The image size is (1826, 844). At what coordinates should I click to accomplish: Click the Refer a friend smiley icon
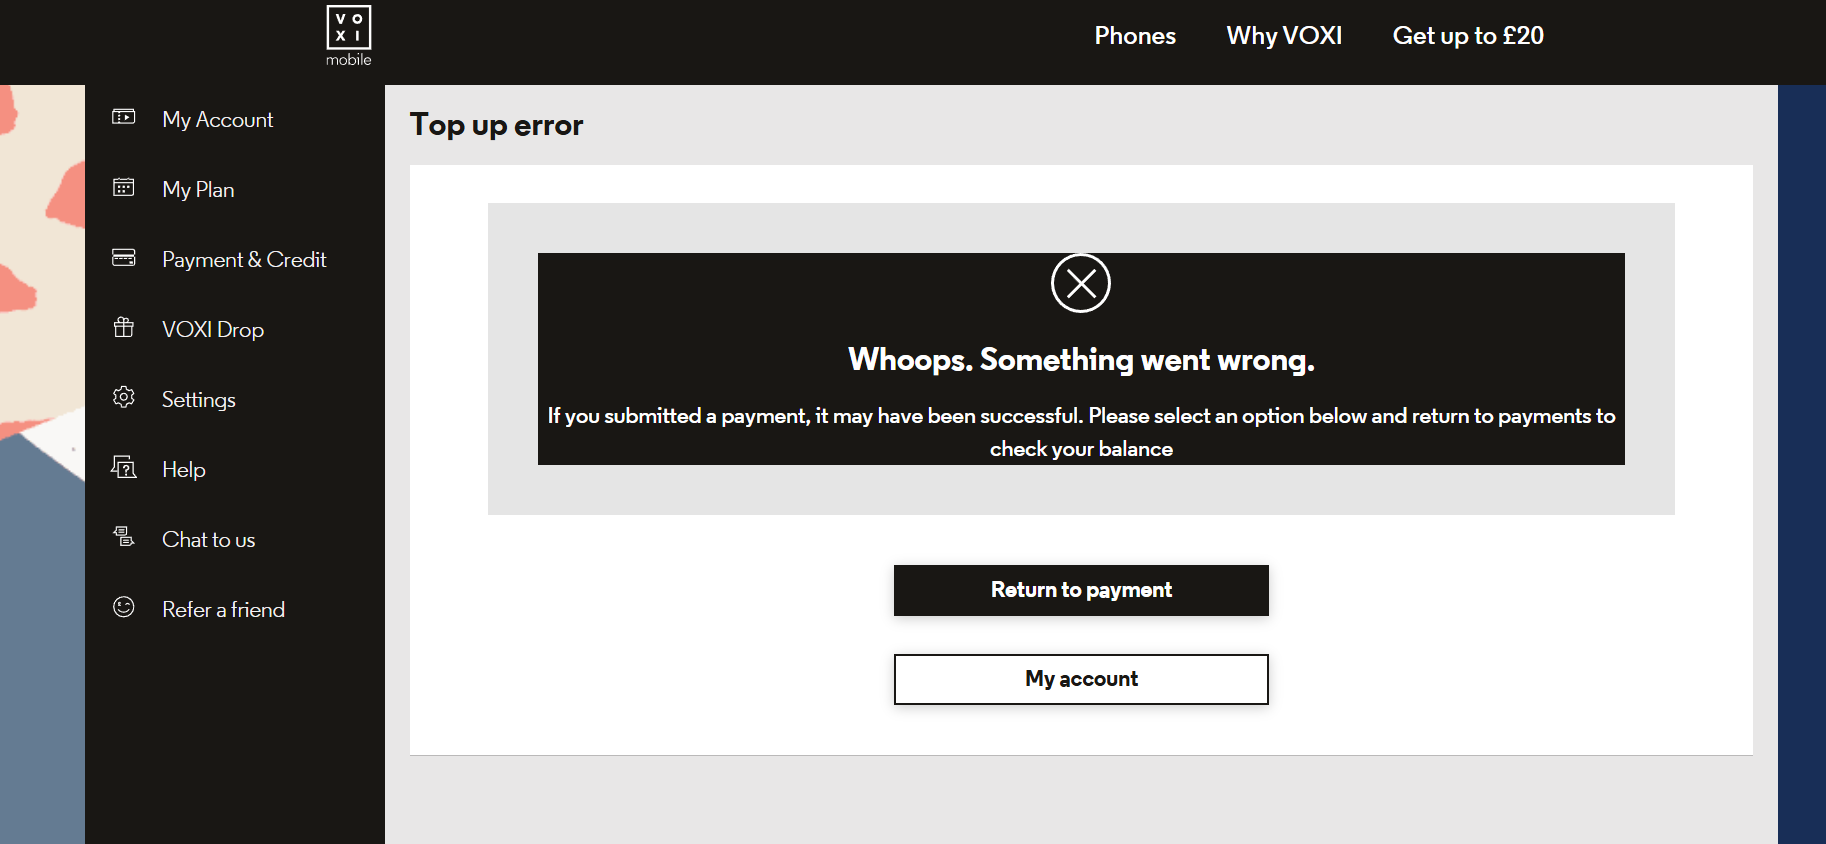[124, 607]
